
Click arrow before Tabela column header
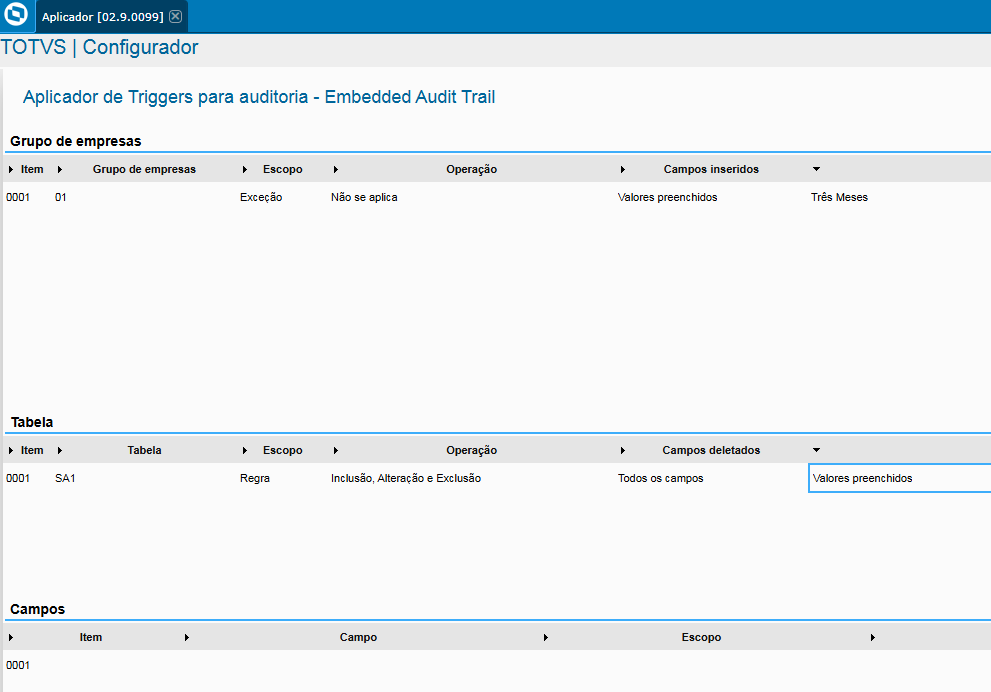click(60, 451)
